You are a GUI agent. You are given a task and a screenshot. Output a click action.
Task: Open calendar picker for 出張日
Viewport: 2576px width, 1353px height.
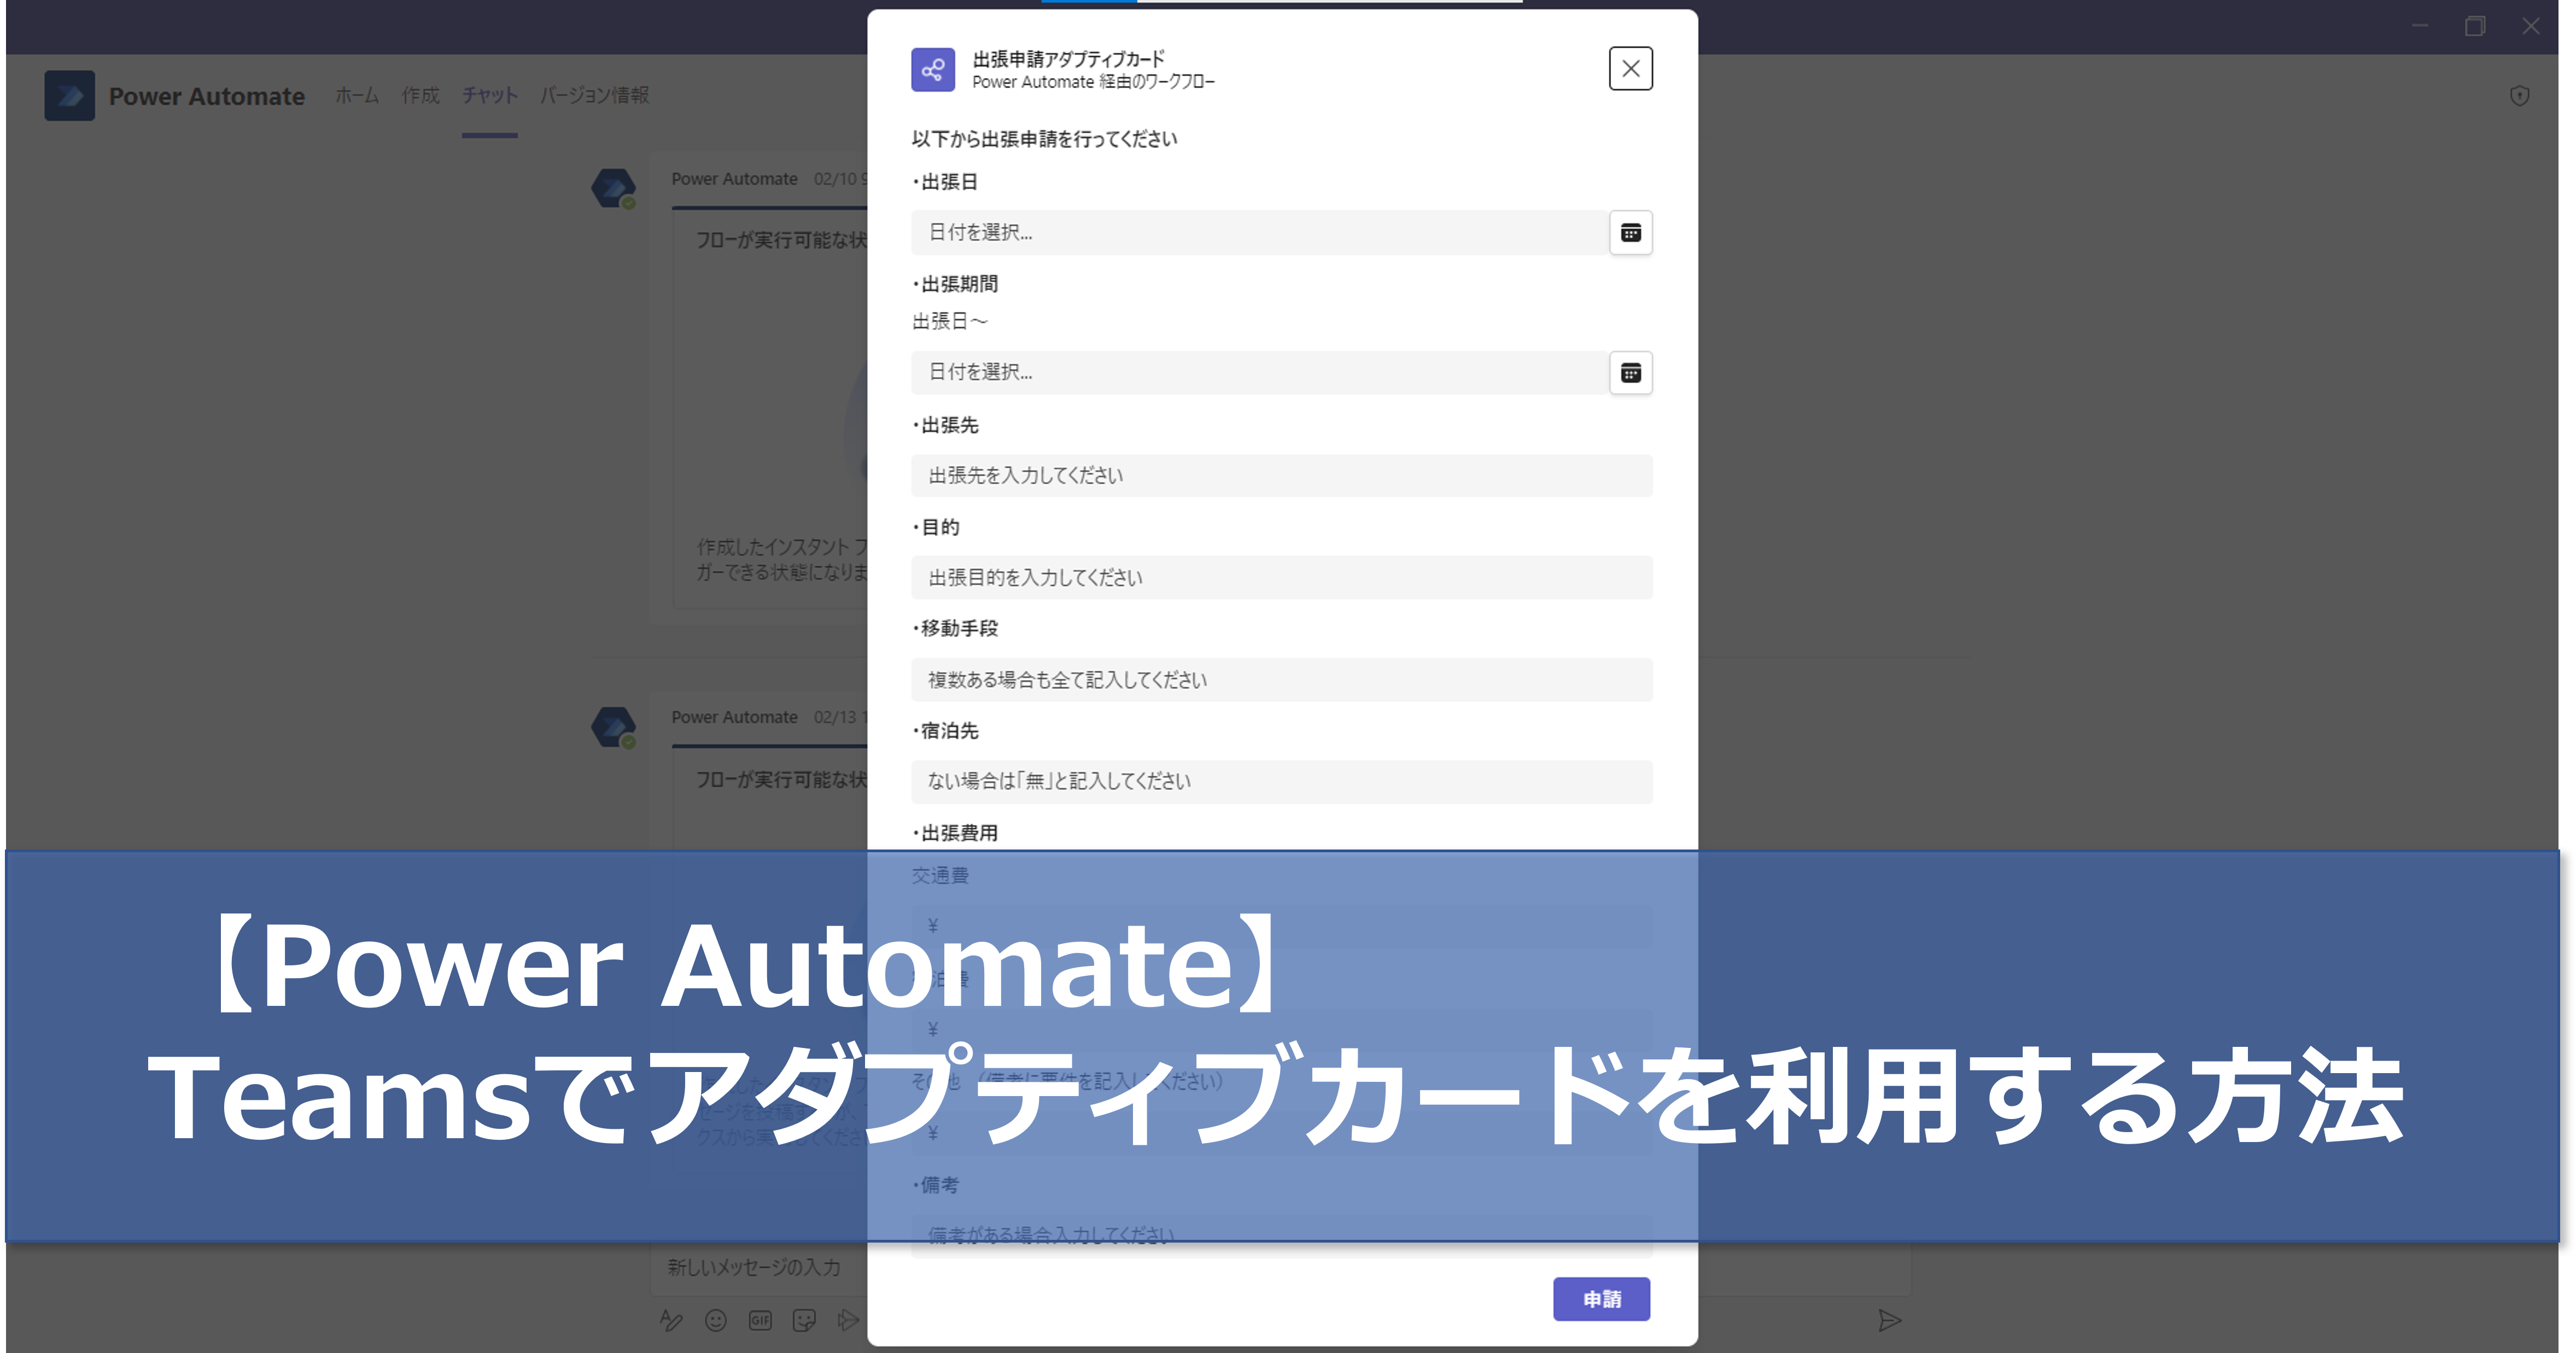coord(1630,232)
